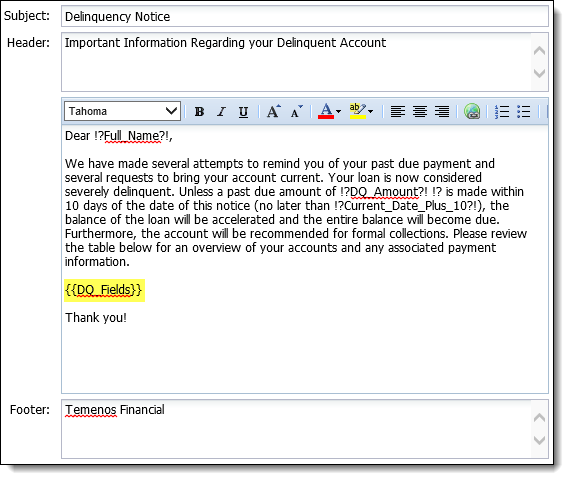Image resolution: width=569 pixels, height=480 pixels.
Task: Increase font size with the large A icon
Action: pos(274,111)
